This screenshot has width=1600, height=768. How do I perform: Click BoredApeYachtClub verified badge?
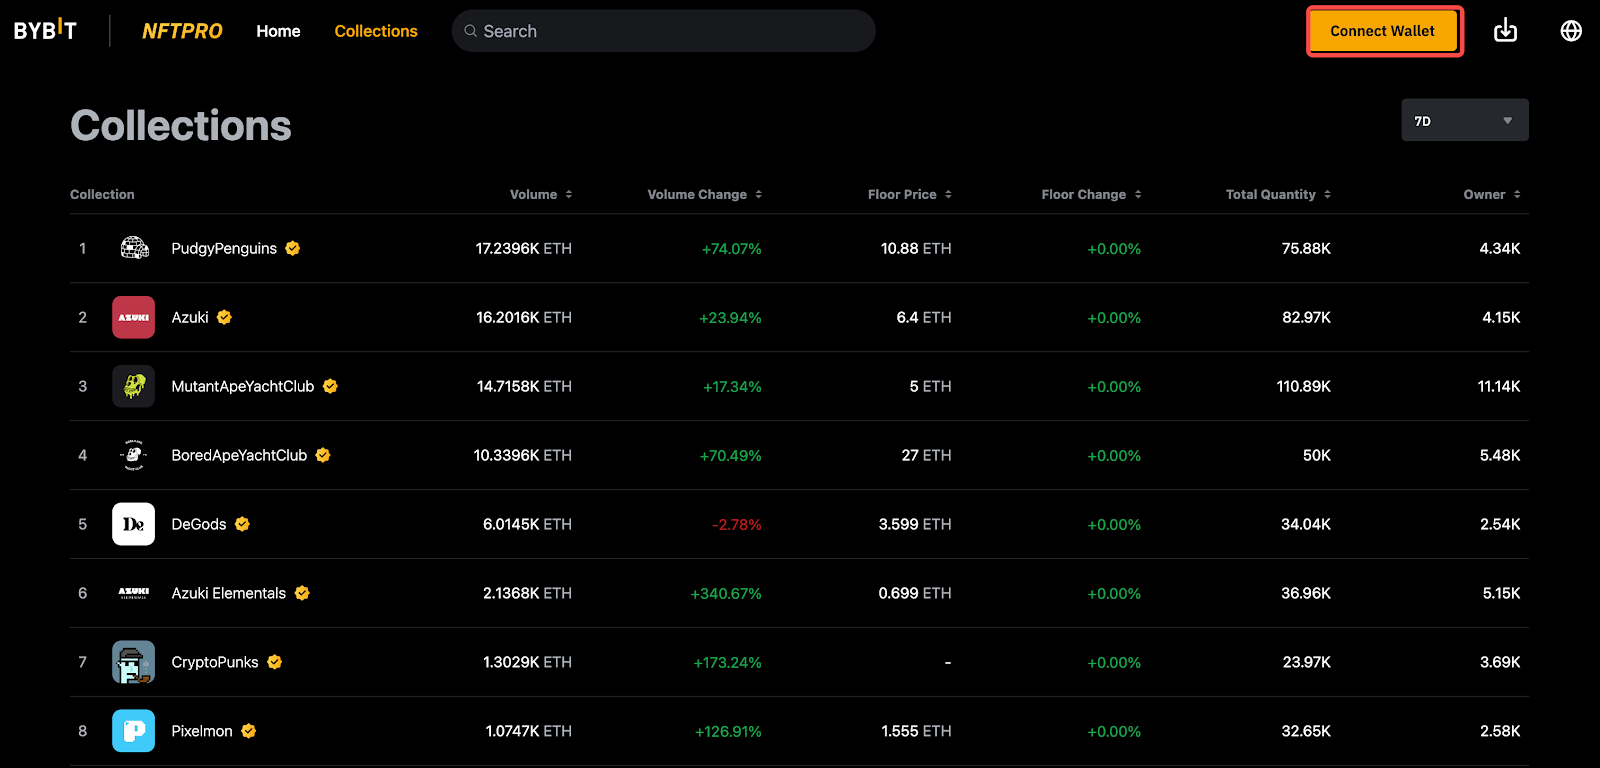[x=323, y=455]
